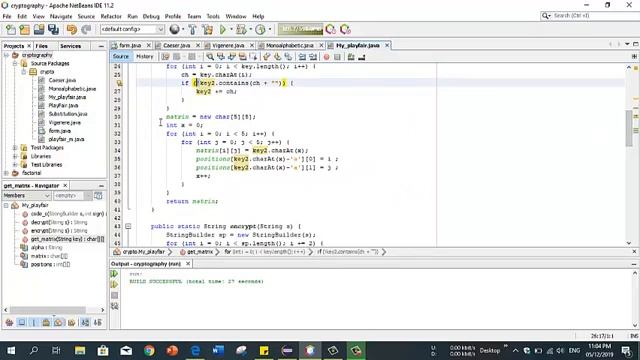Click the first profiler icon after memory bar
Viewport: 640px width, 360px height.
[x=331, y=29]
